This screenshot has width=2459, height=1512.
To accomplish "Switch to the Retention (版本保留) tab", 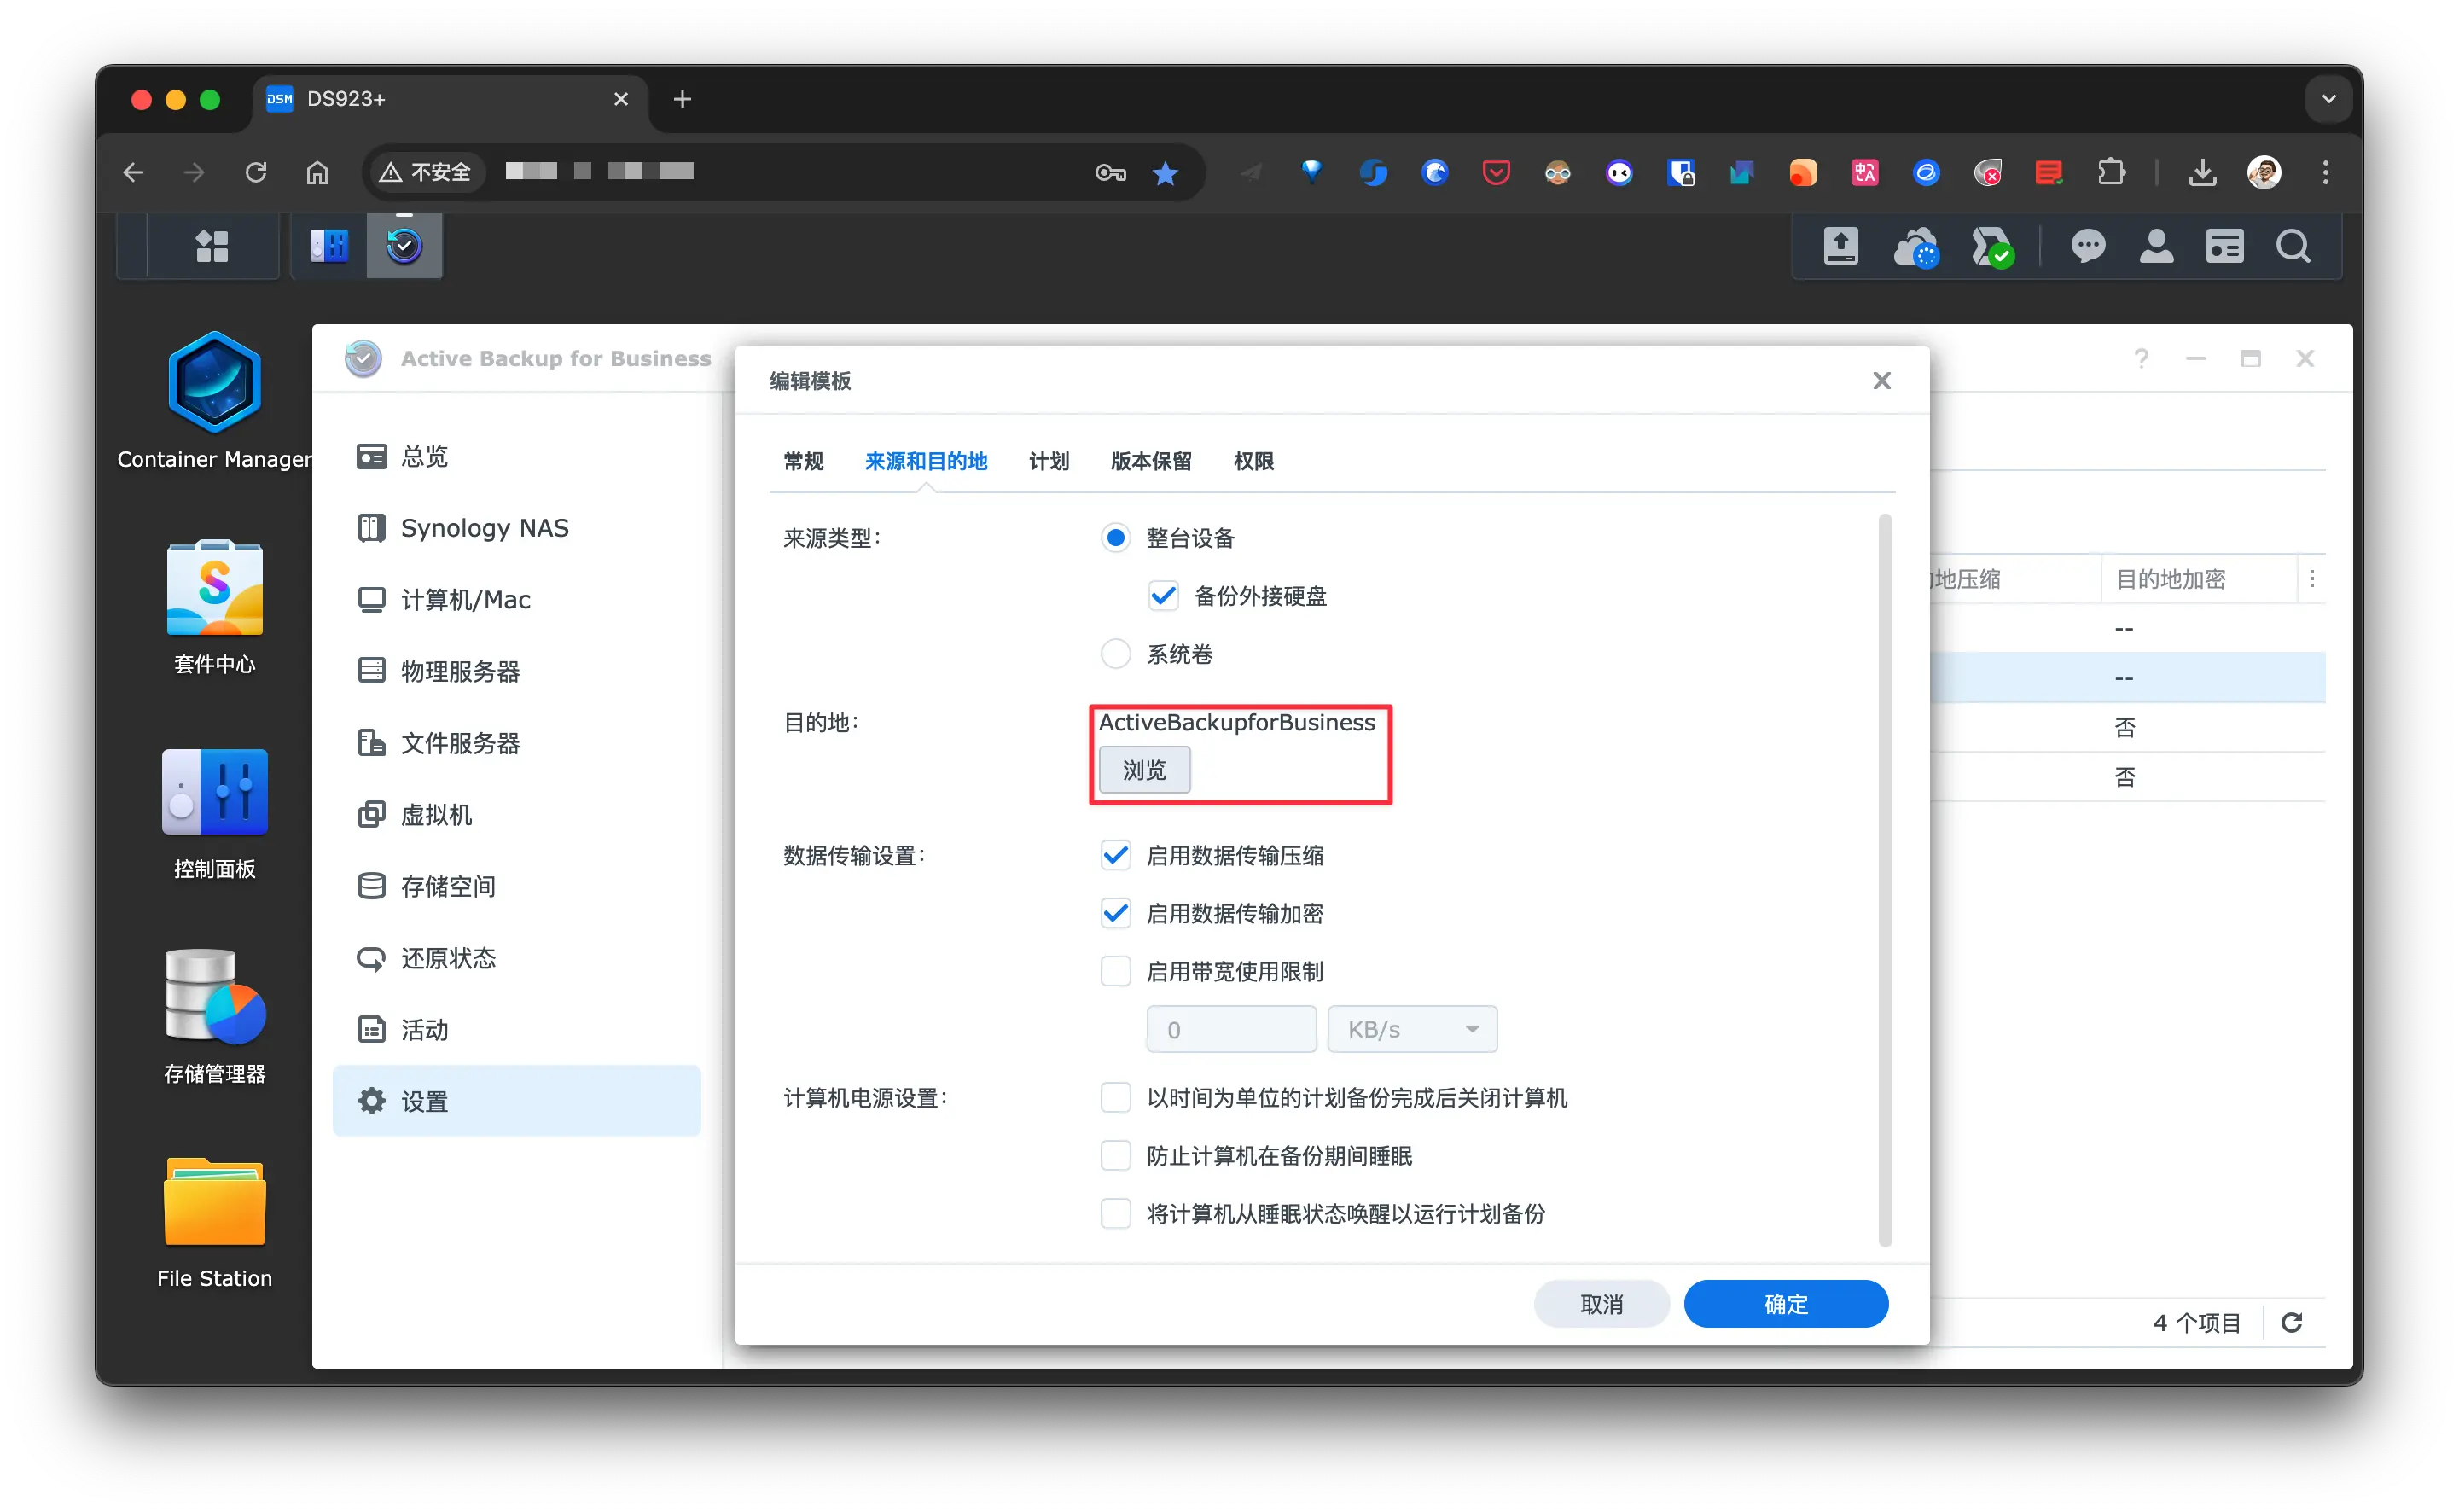I will coord(1150,461).
